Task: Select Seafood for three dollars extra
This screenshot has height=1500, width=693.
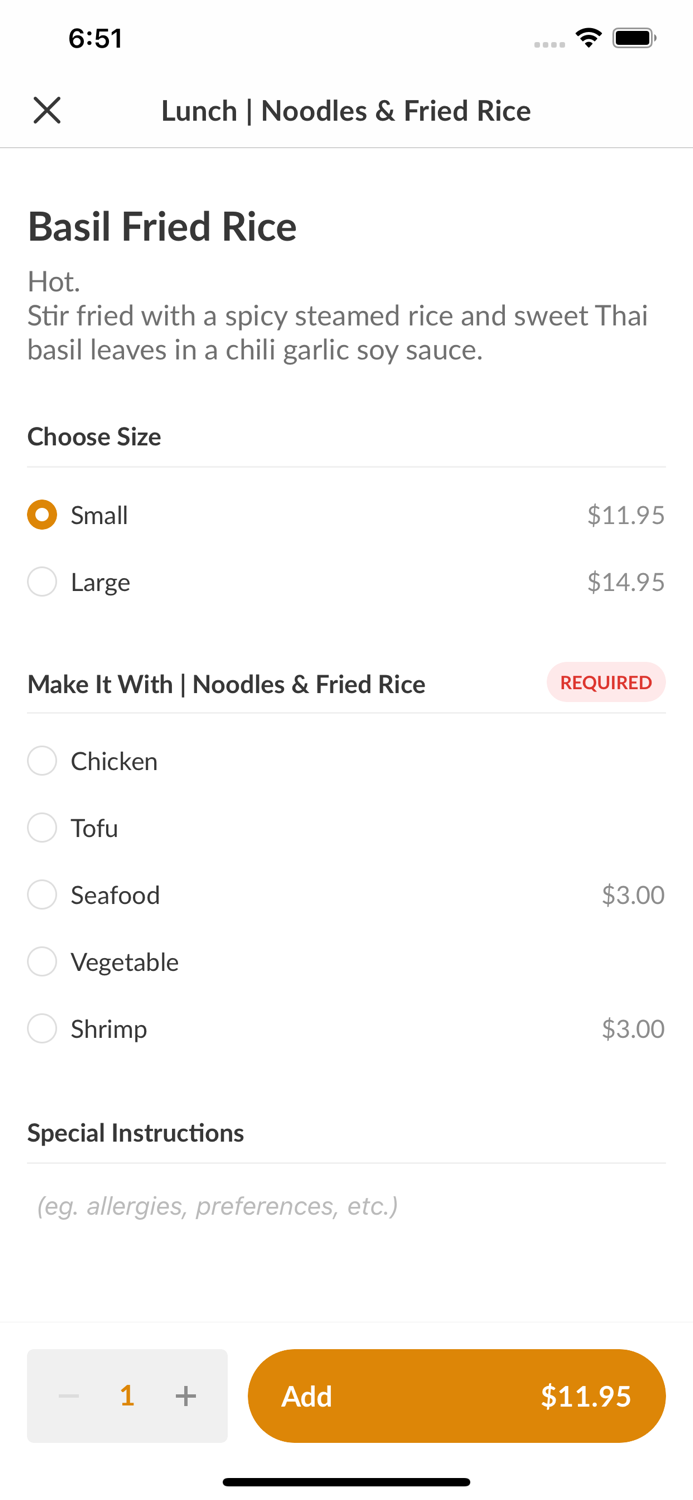Action: point(42,894)
